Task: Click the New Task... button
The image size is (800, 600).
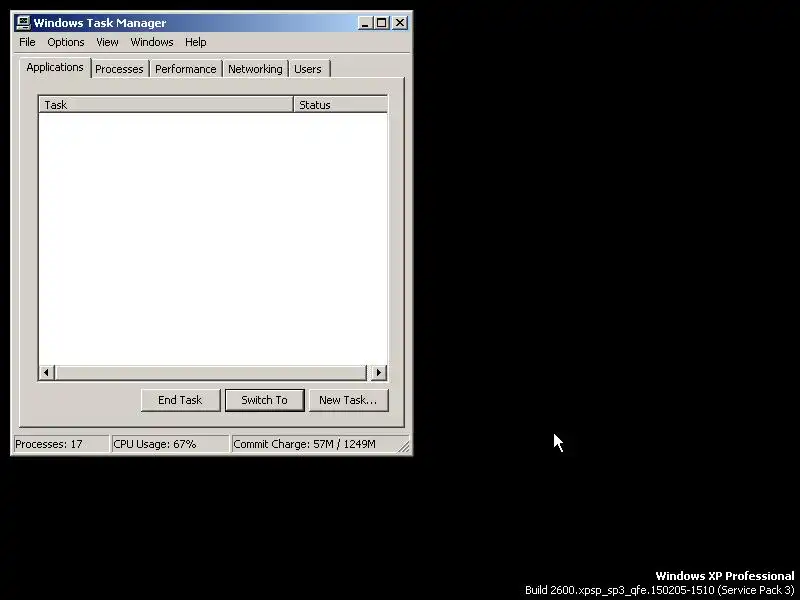Action: 348,400
